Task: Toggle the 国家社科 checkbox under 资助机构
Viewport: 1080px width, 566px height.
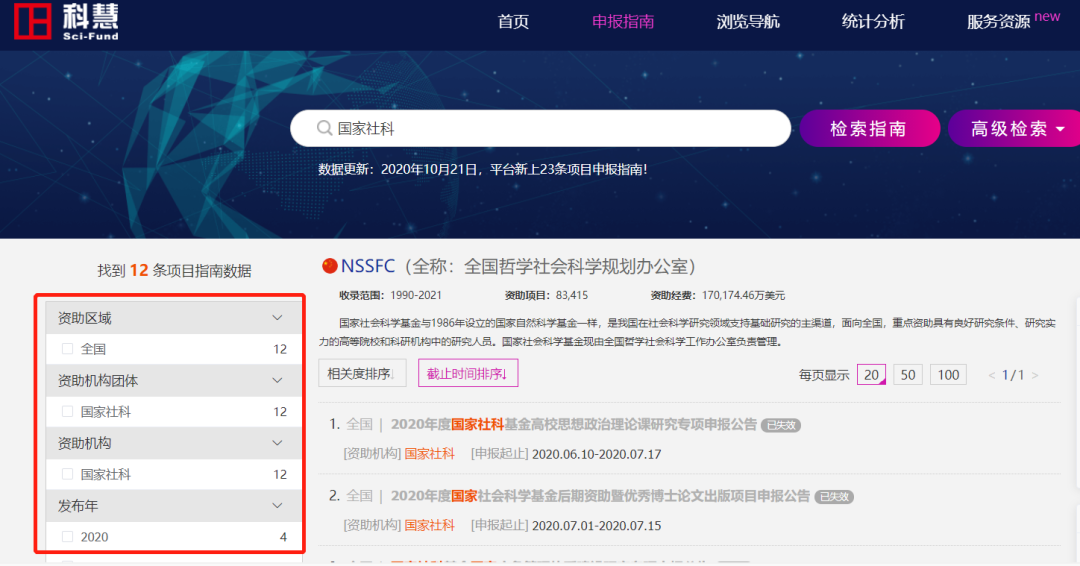Action: [x=68, y=474]
